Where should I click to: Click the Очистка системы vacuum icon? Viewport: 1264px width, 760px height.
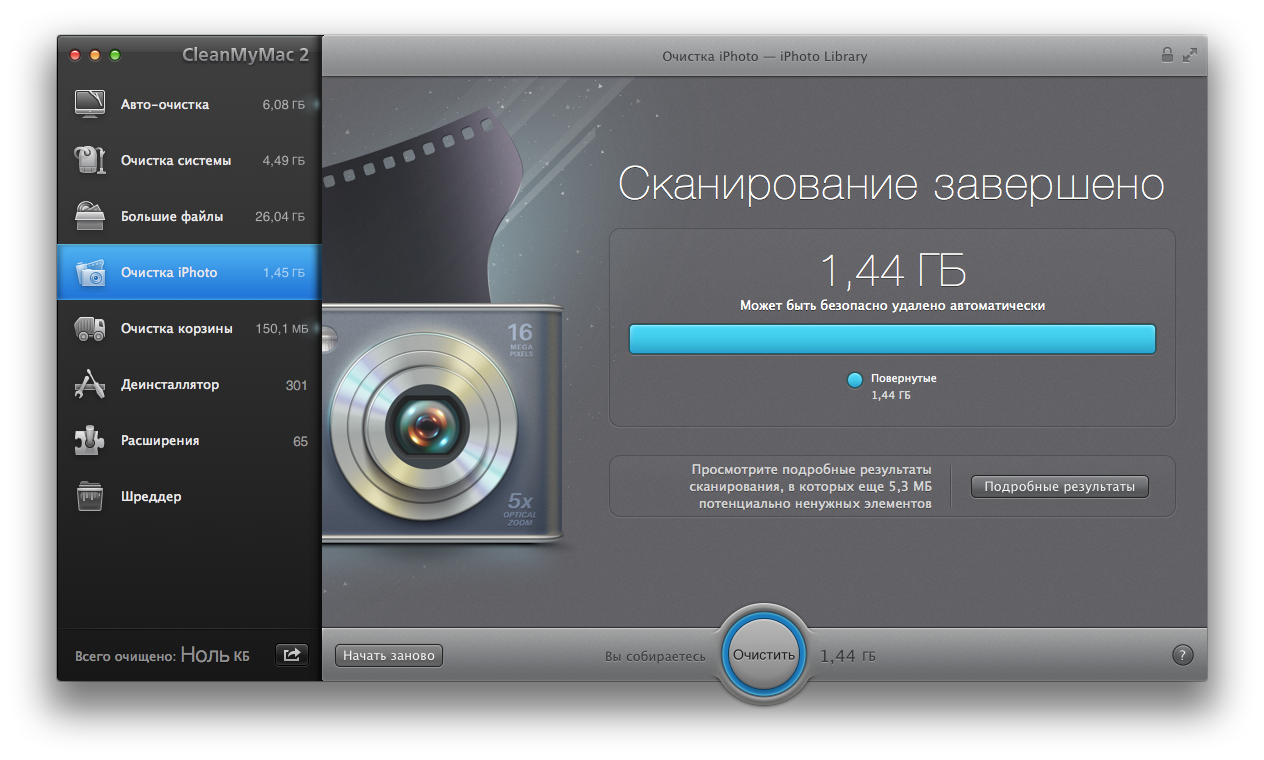pos(90,160)
